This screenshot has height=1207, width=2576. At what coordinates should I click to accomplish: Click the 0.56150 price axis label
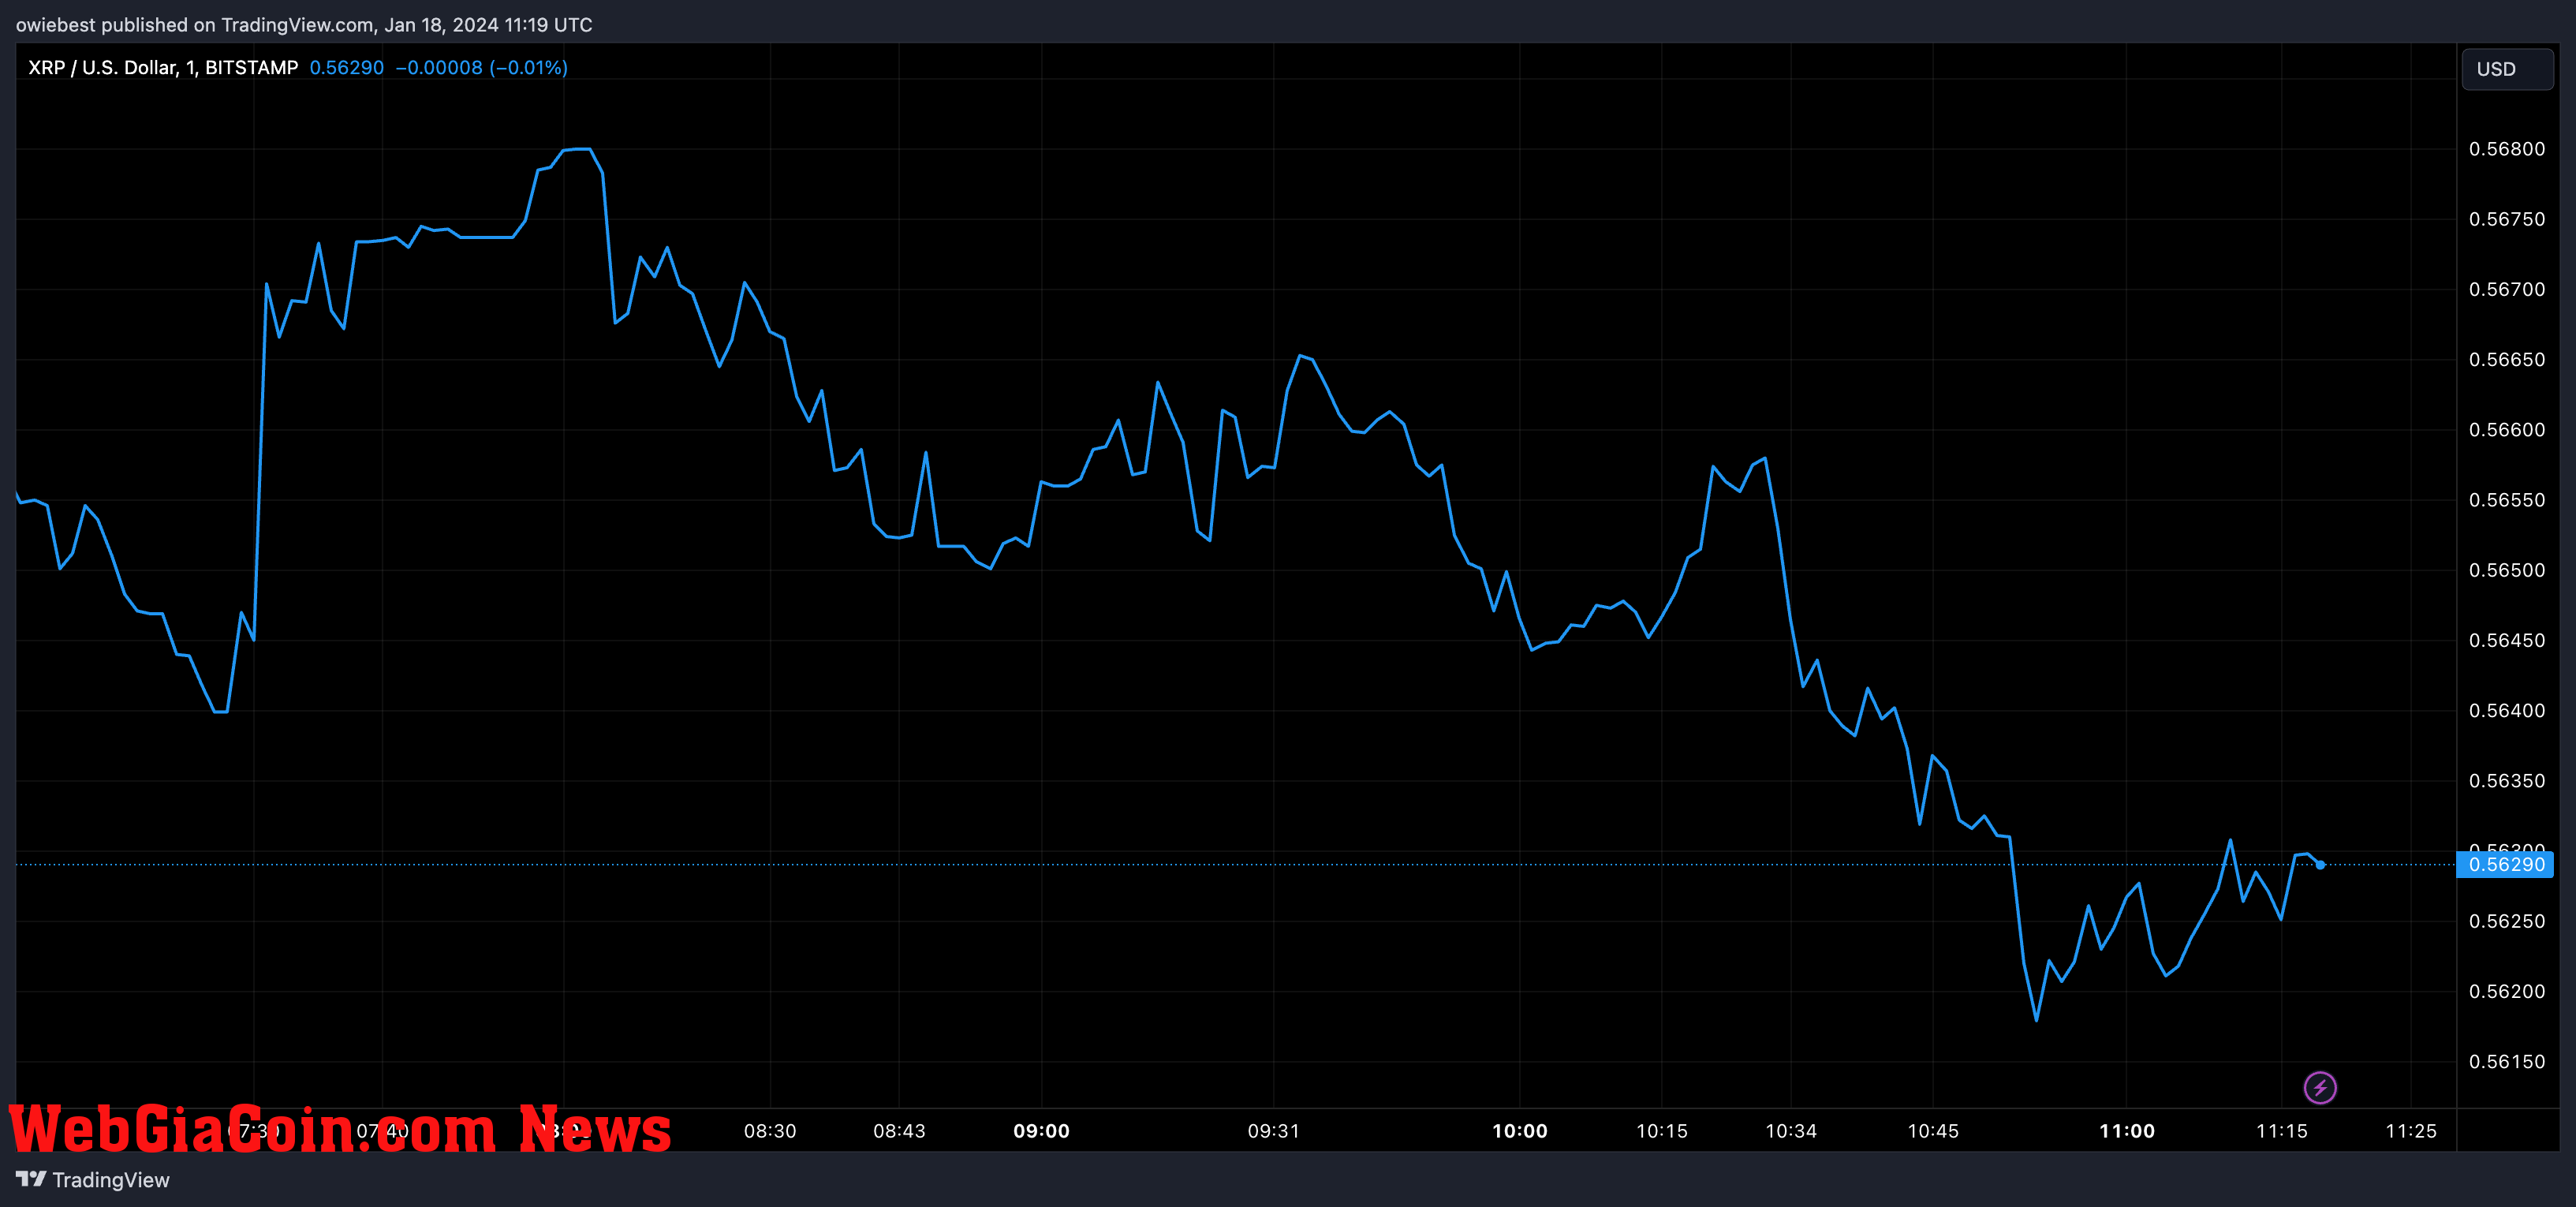[2507, 1061]
